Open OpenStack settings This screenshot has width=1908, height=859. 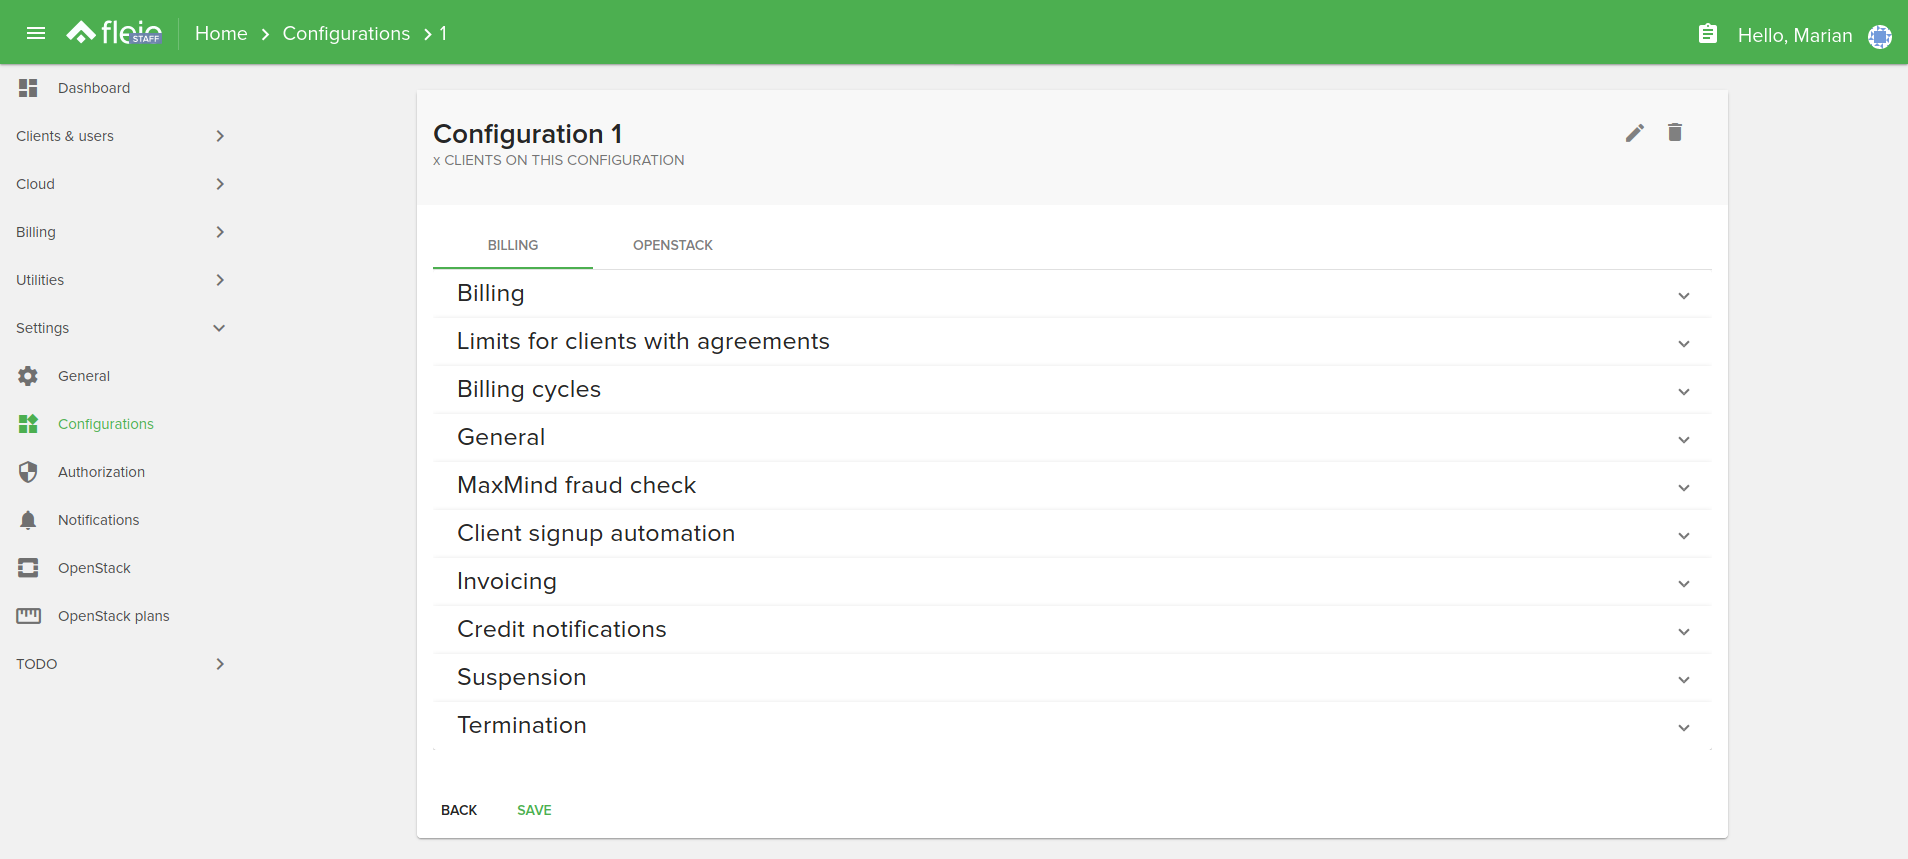point(94,568)
